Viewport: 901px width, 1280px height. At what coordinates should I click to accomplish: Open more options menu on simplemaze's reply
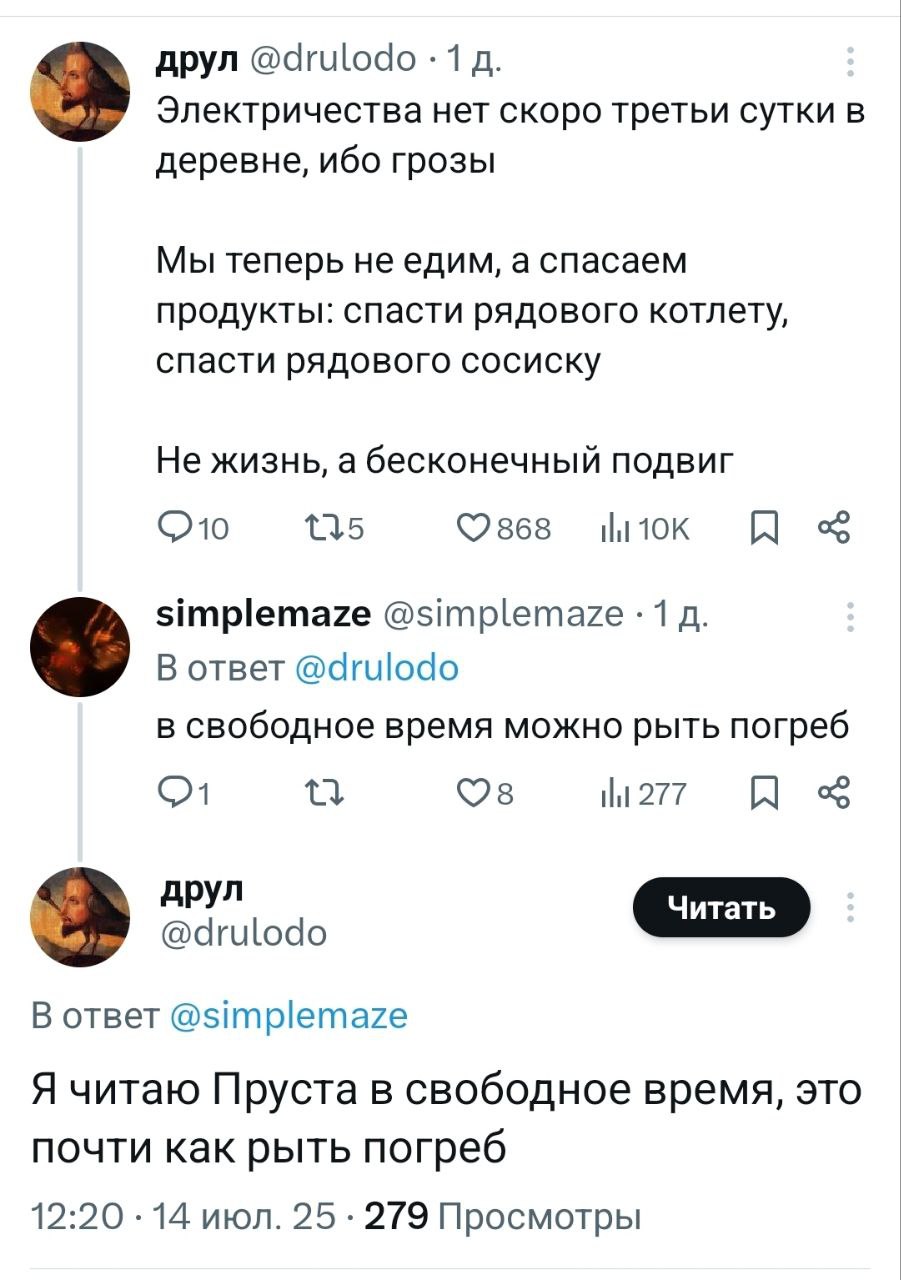(x=850, y=620)
